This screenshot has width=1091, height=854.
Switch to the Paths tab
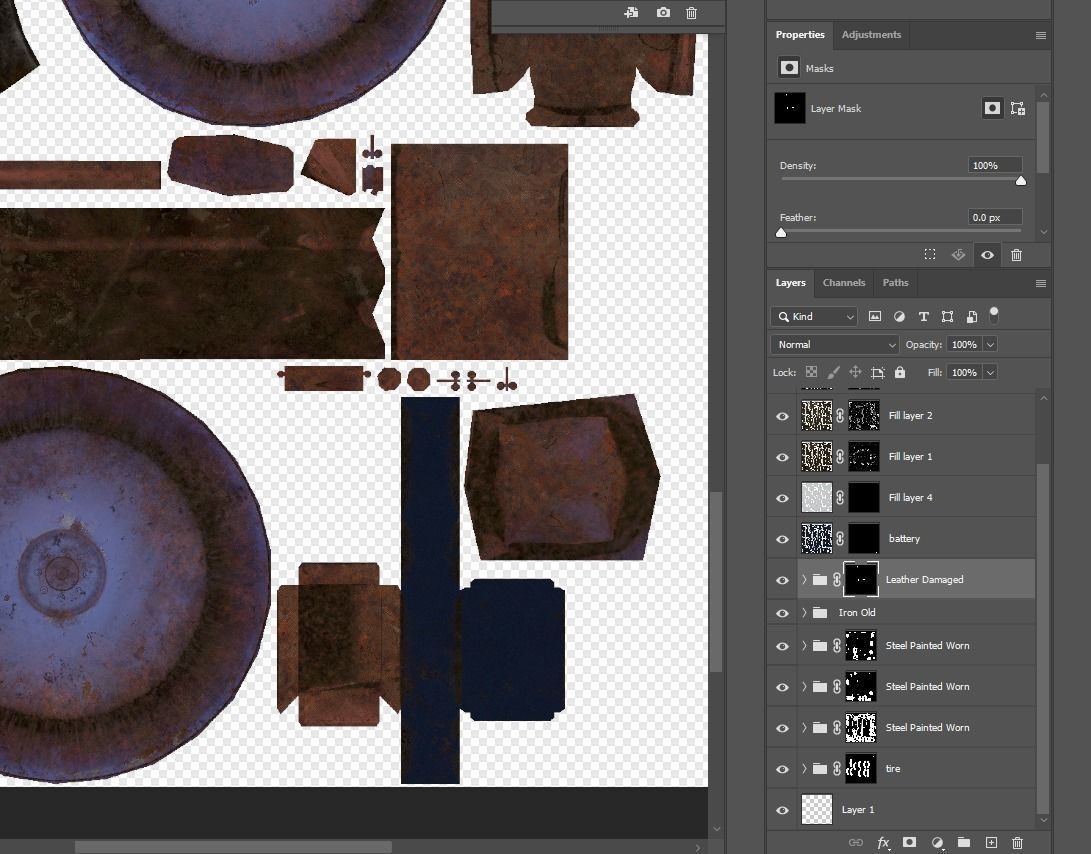point(895,283)
